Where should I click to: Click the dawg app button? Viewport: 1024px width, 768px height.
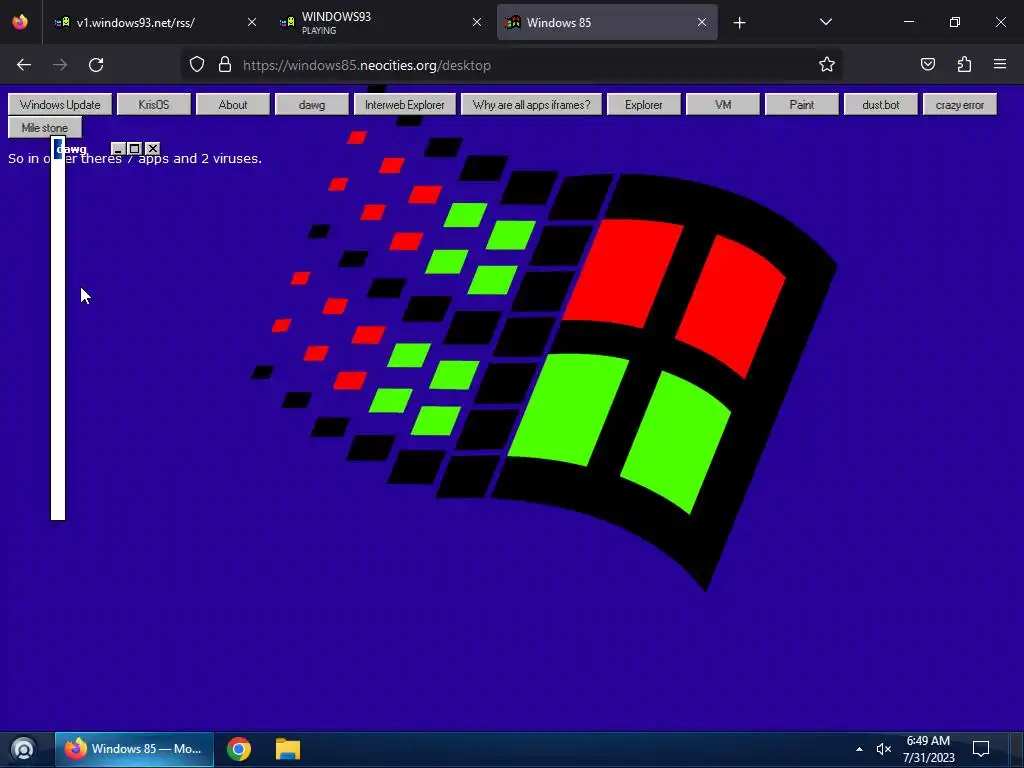[312, 104]
